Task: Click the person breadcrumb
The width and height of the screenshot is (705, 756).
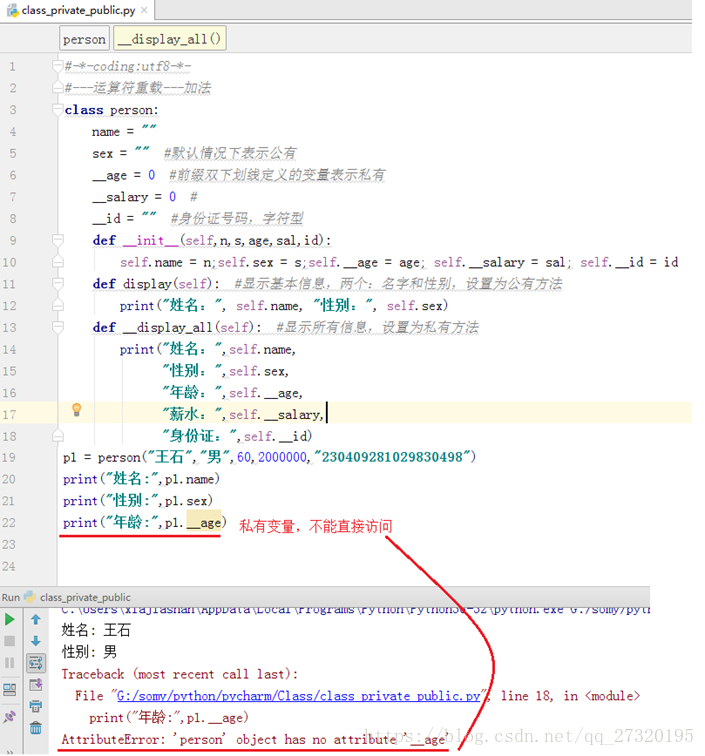Action: click(84, 39)
